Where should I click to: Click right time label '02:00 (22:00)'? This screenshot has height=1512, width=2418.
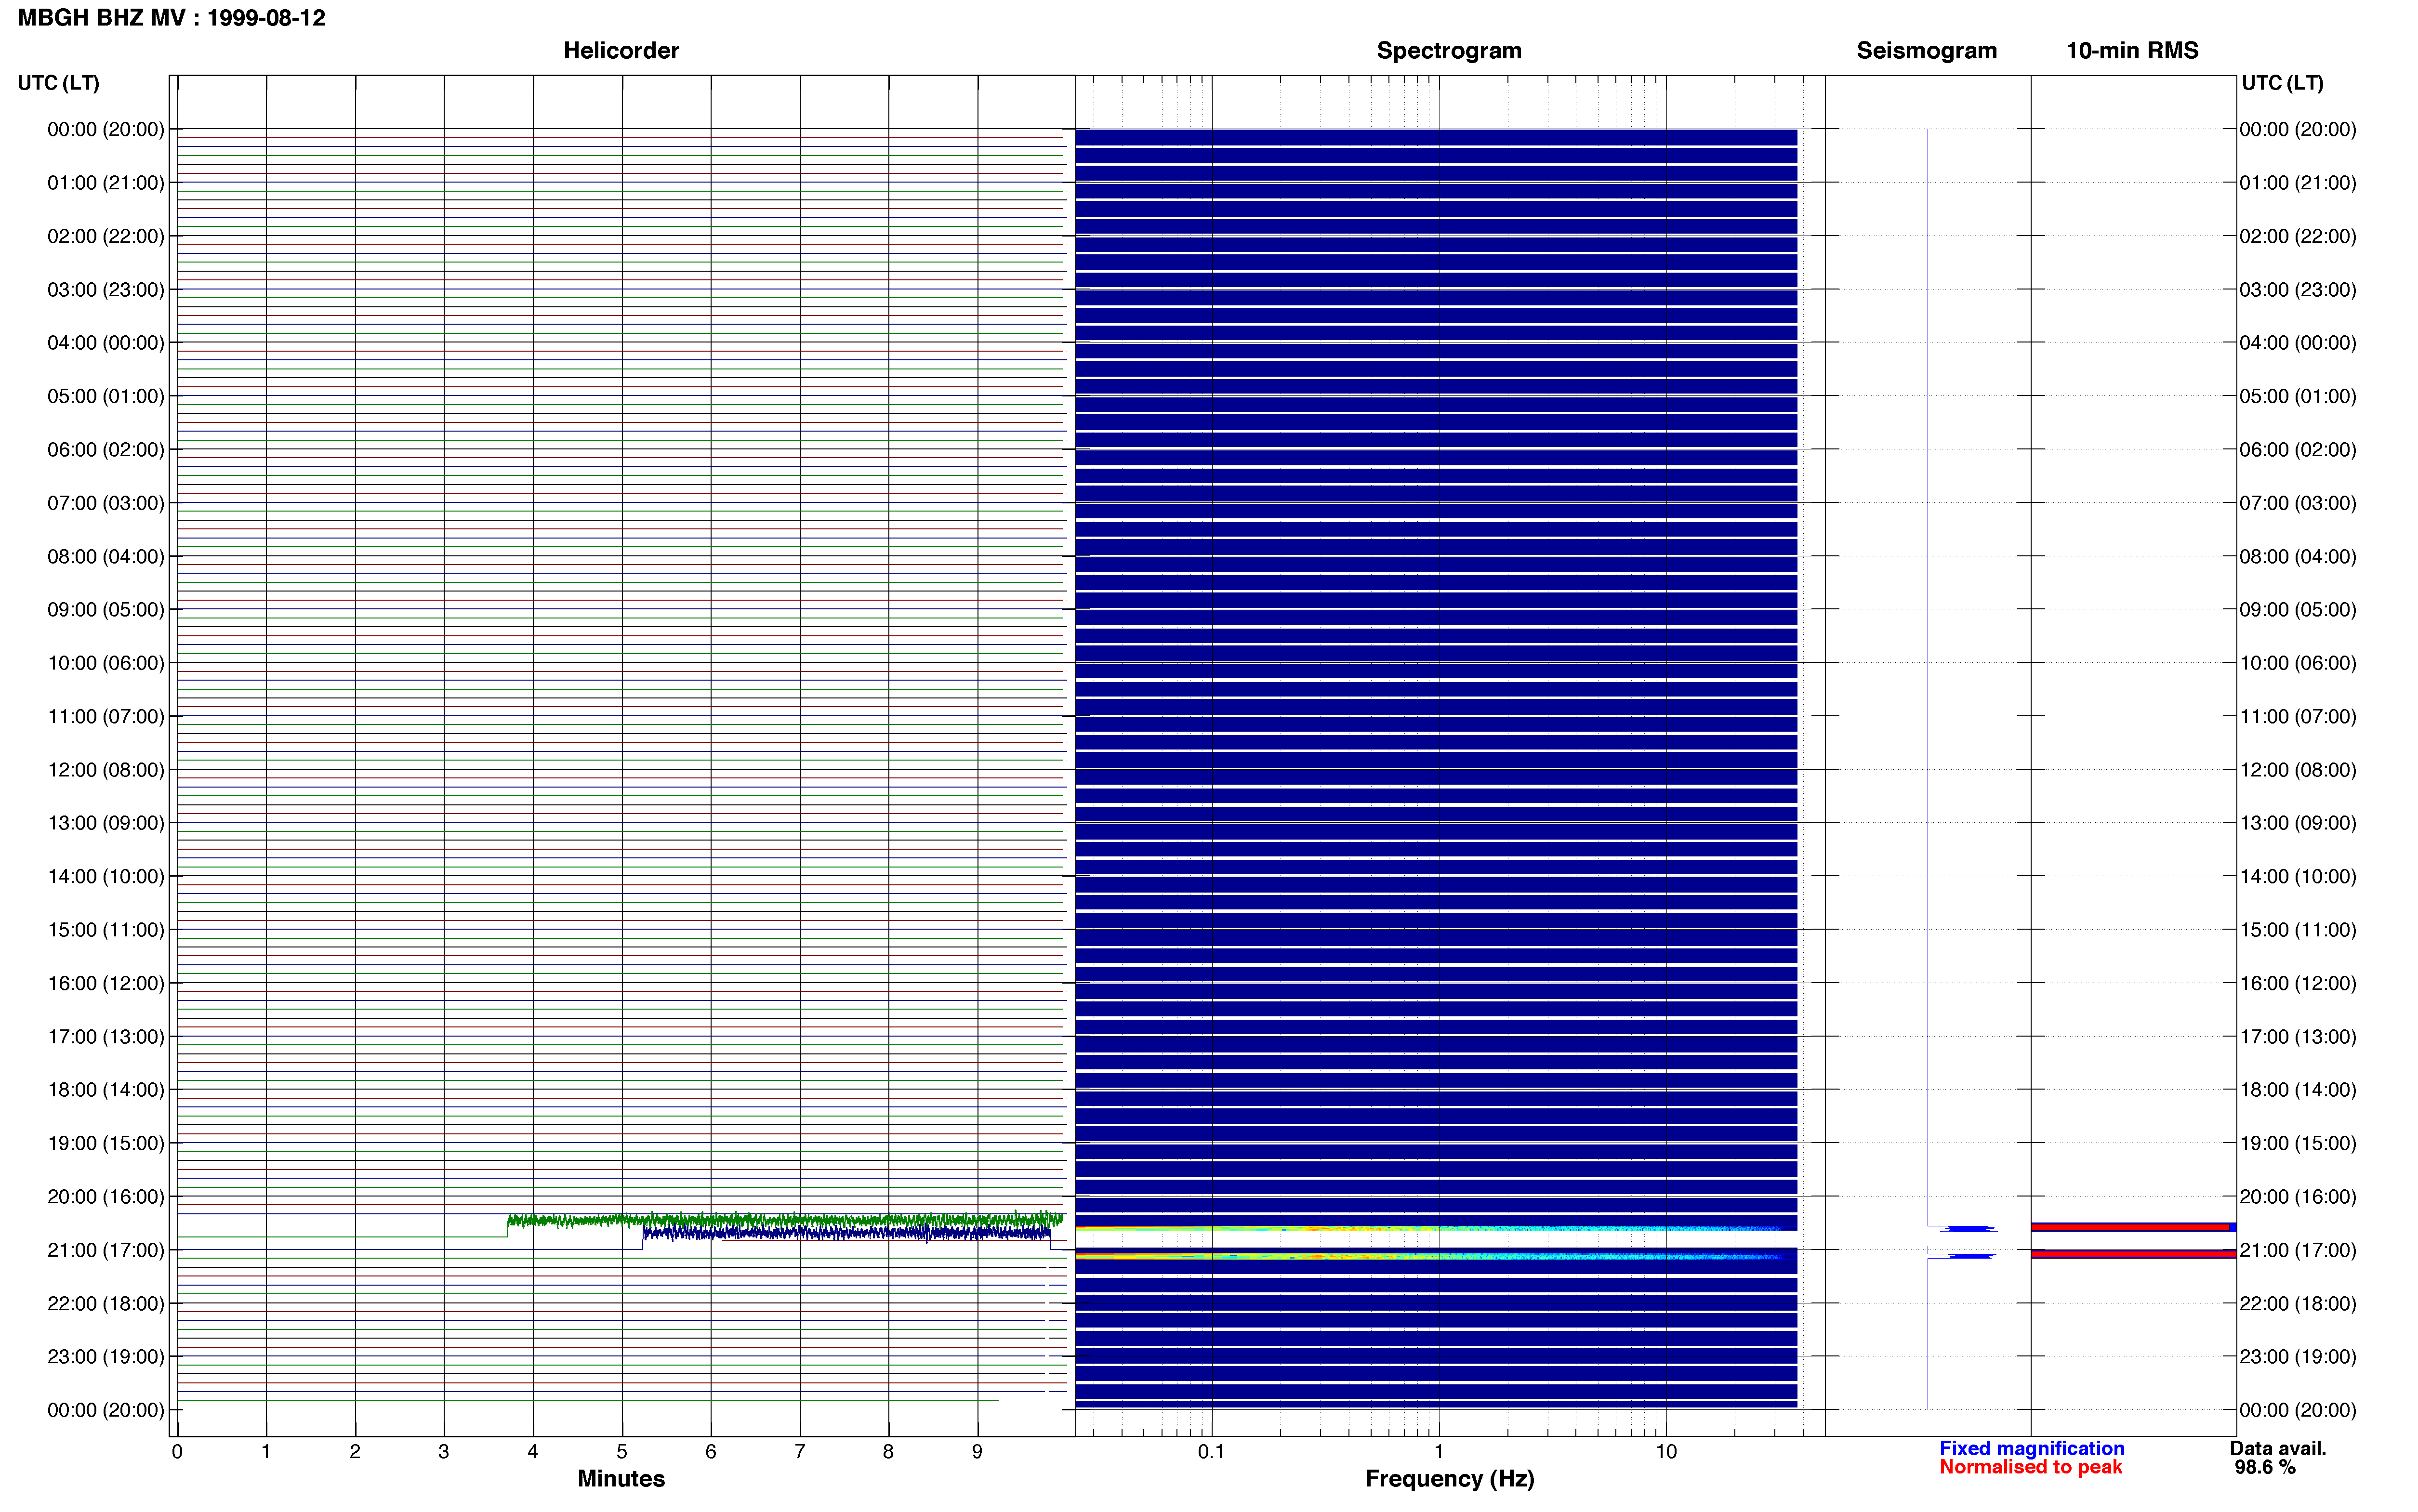coord(2298,236)
